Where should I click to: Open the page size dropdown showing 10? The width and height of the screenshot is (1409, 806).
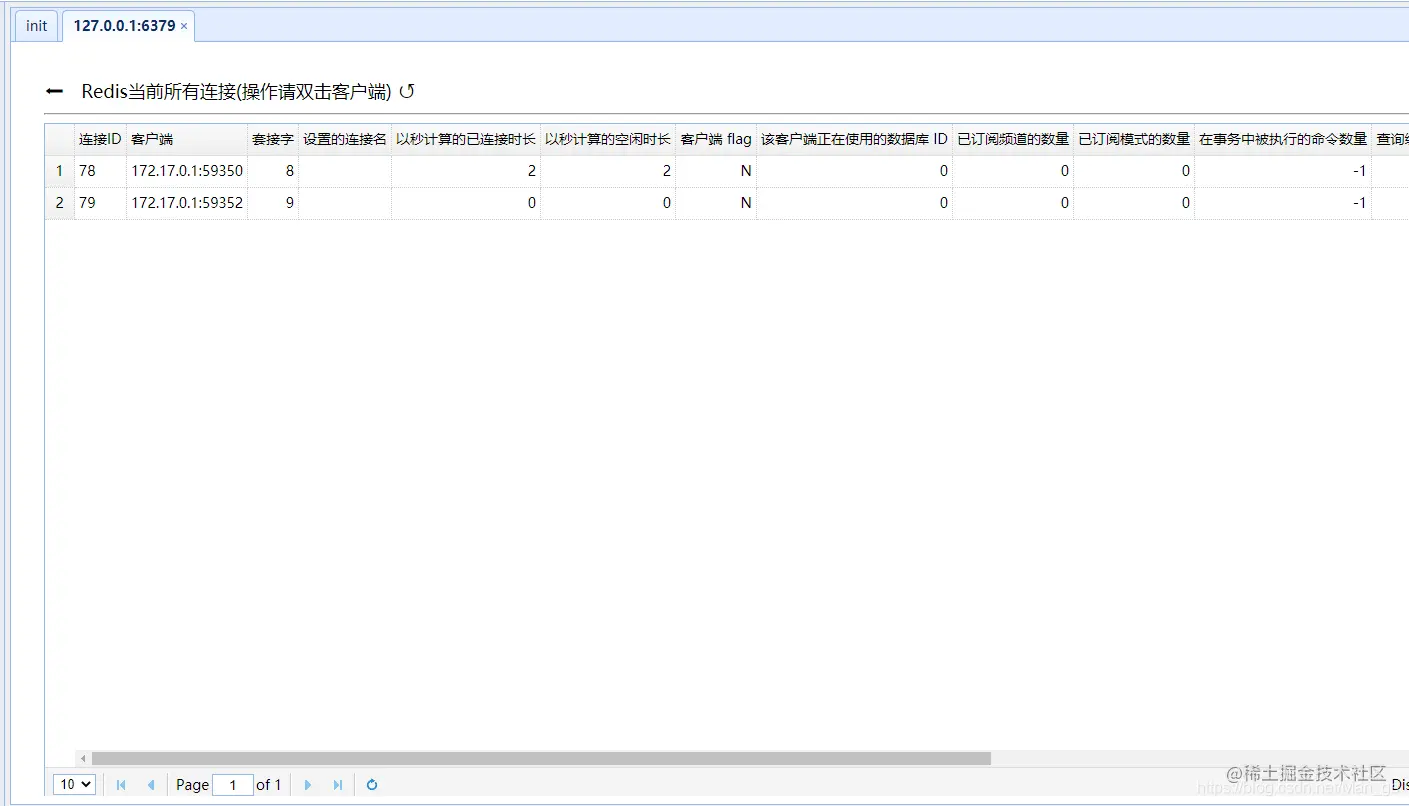[x=75, y=785]
